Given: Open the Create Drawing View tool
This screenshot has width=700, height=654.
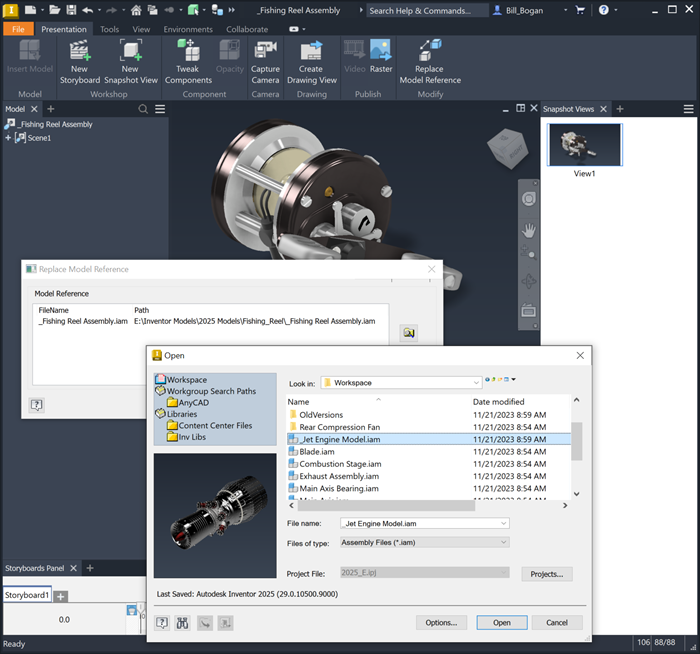Looking at the screenshot, I should (x=311, y=50).
